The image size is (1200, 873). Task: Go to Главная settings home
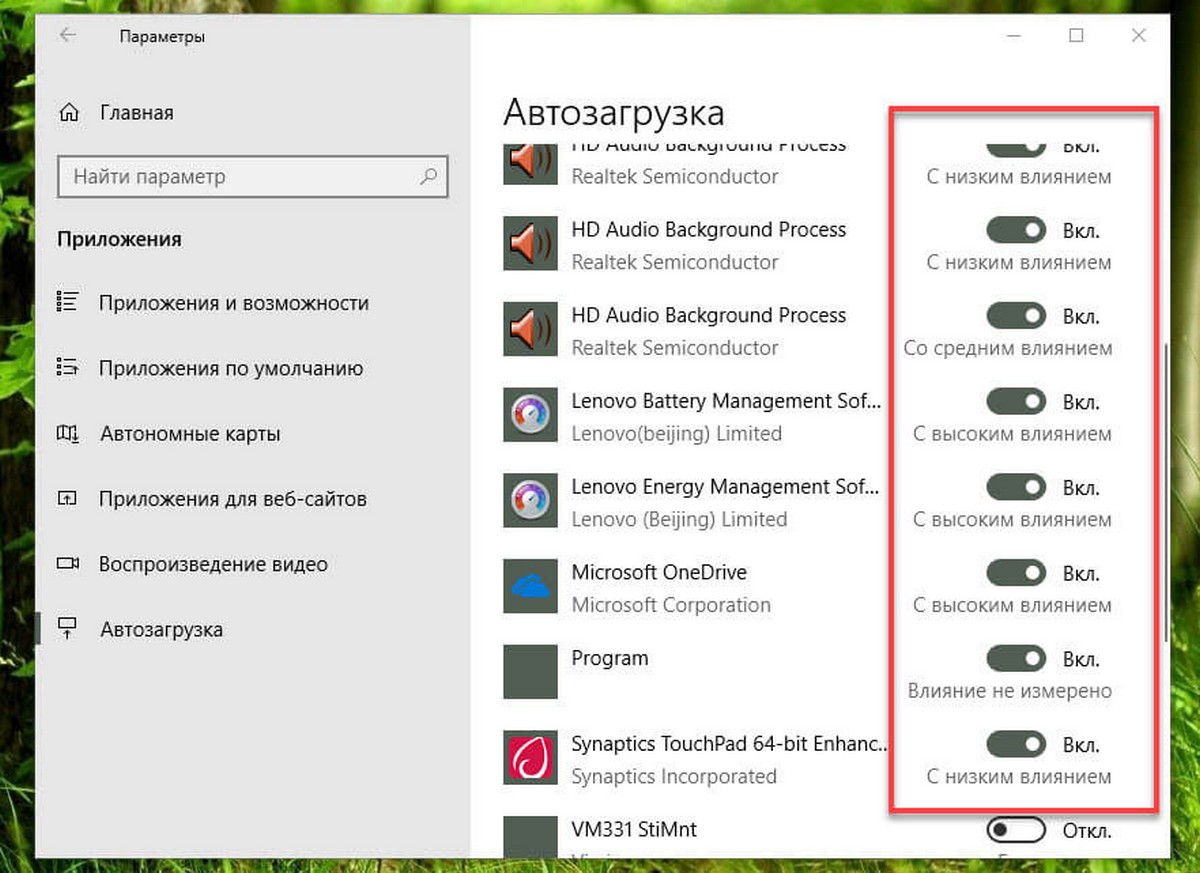(137, 112)
